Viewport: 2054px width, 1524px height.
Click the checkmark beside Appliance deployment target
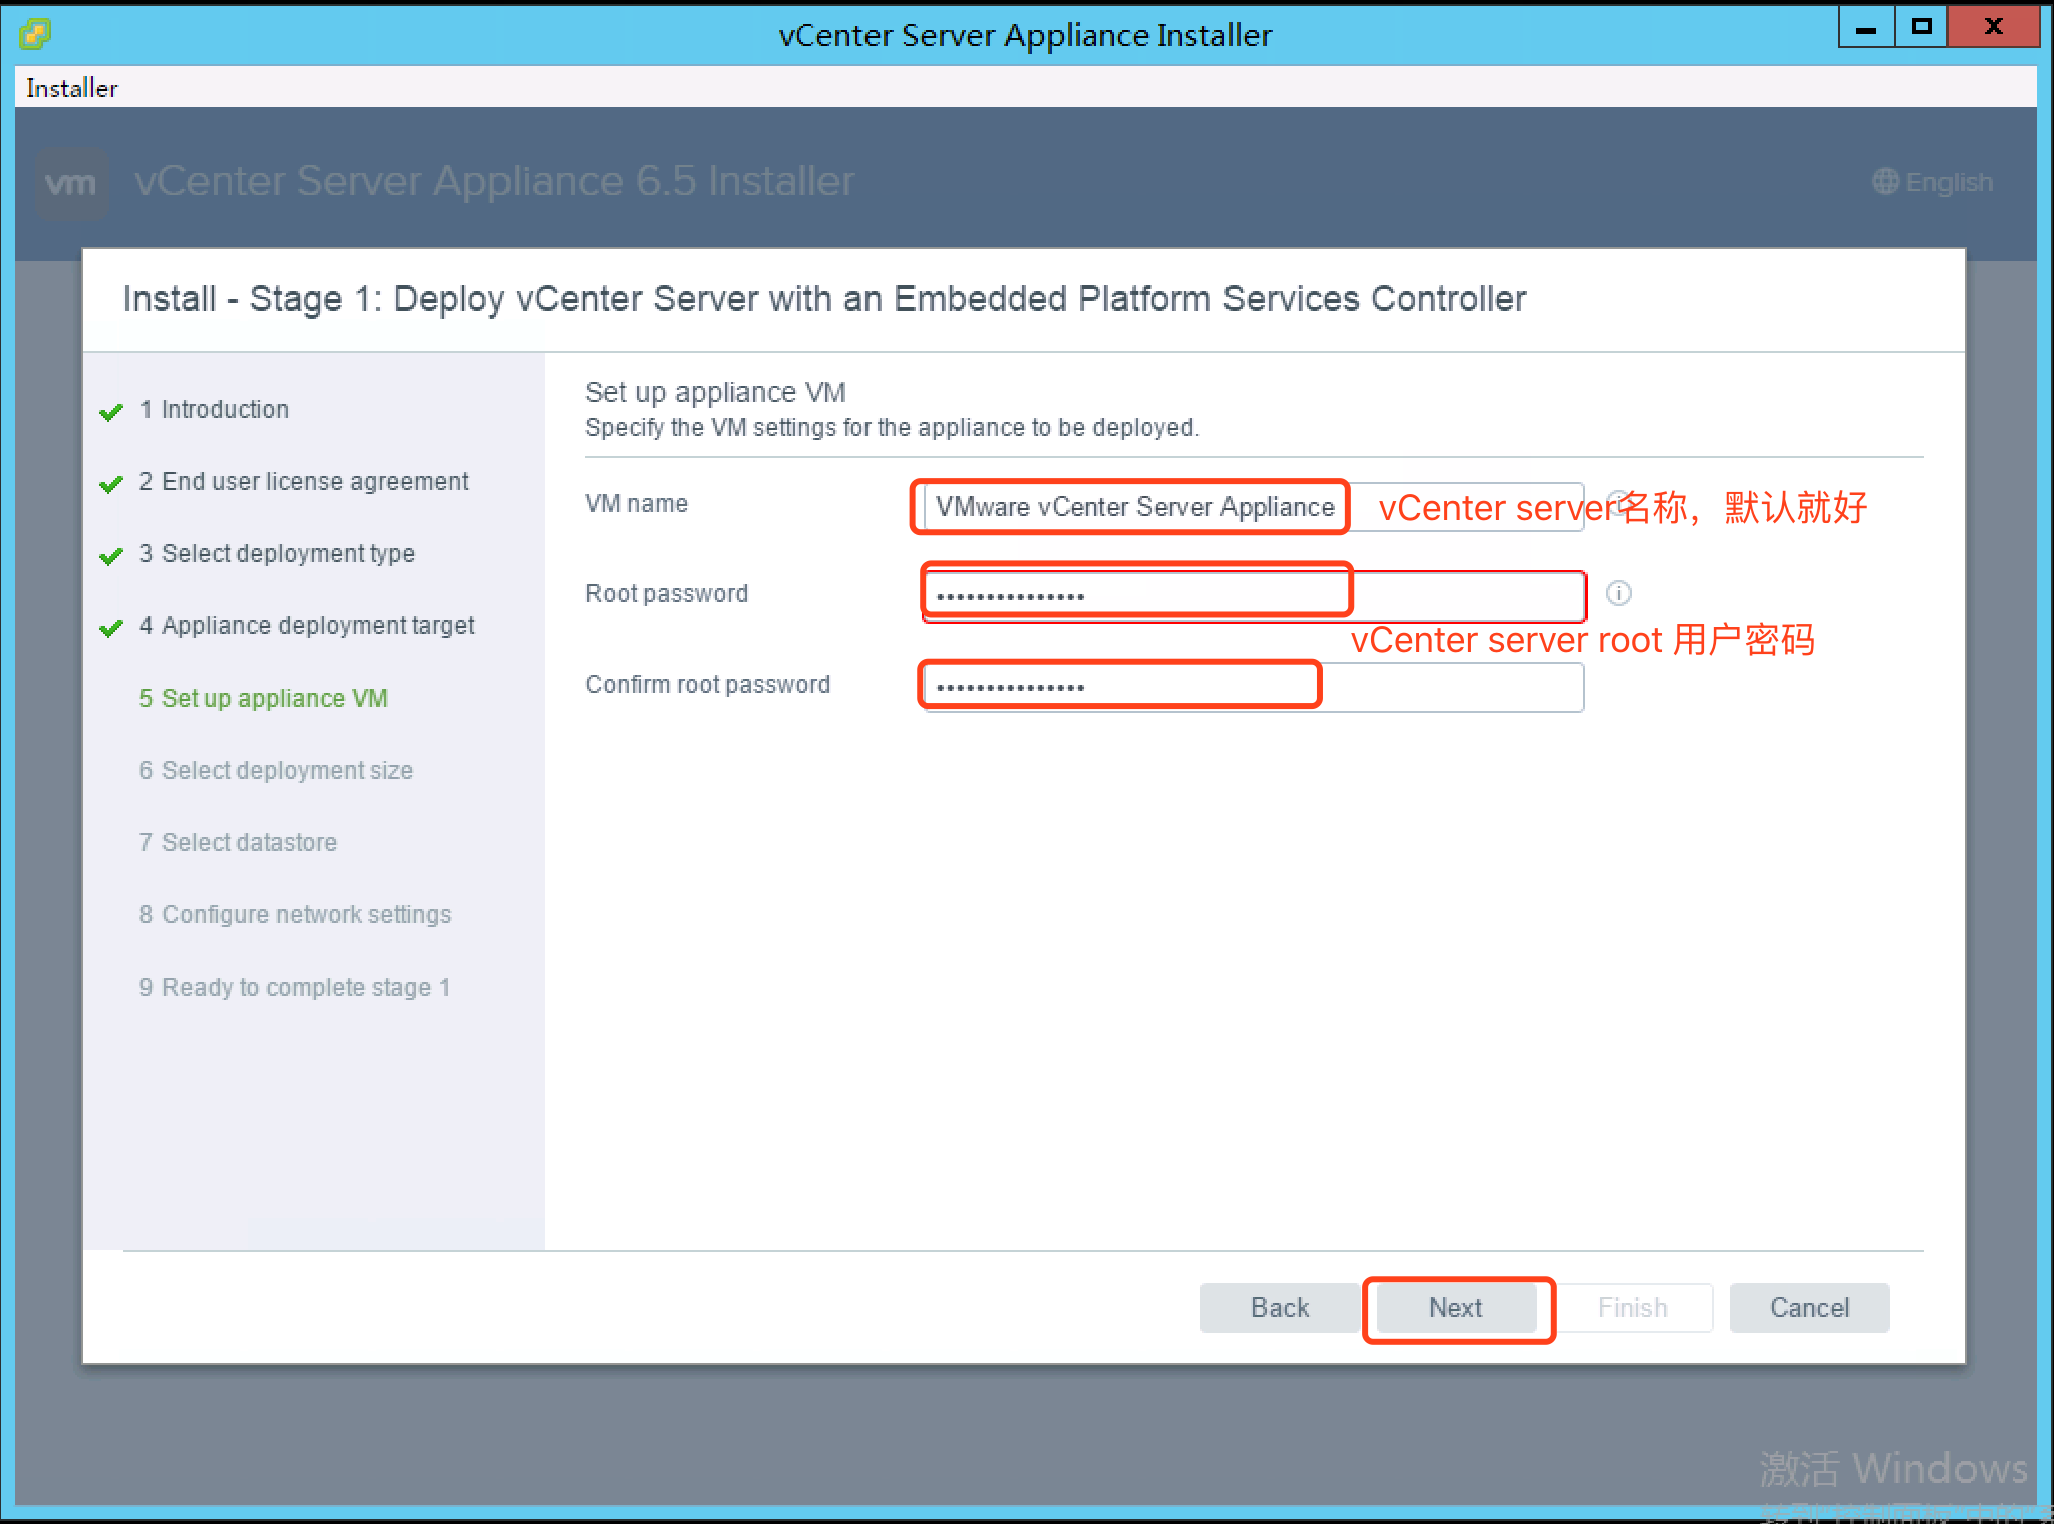[x=111, y=628]
